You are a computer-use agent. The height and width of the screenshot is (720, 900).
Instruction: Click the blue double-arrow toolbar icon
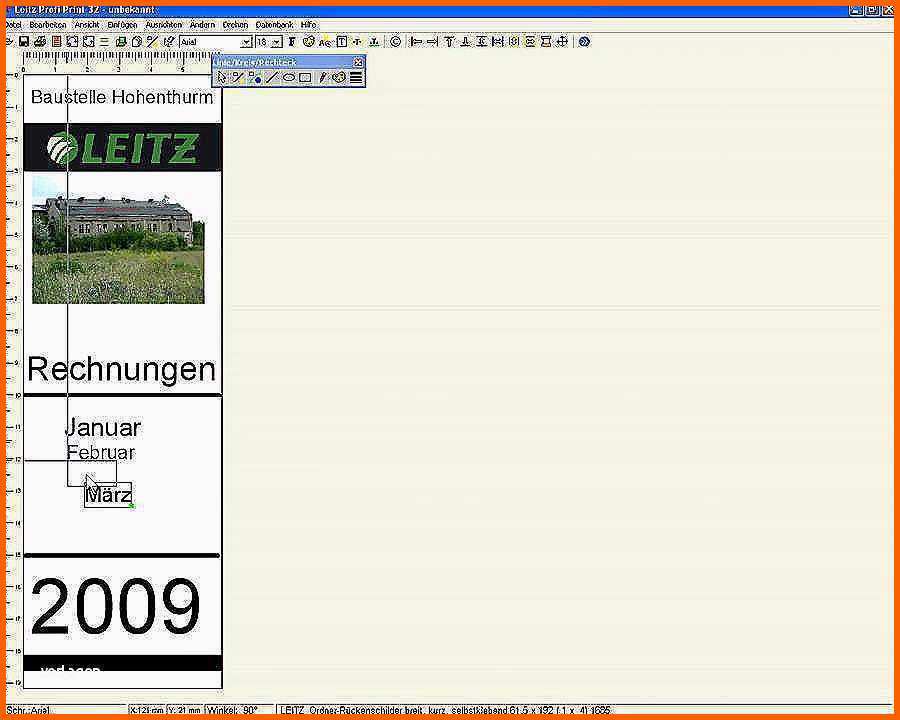584,41
